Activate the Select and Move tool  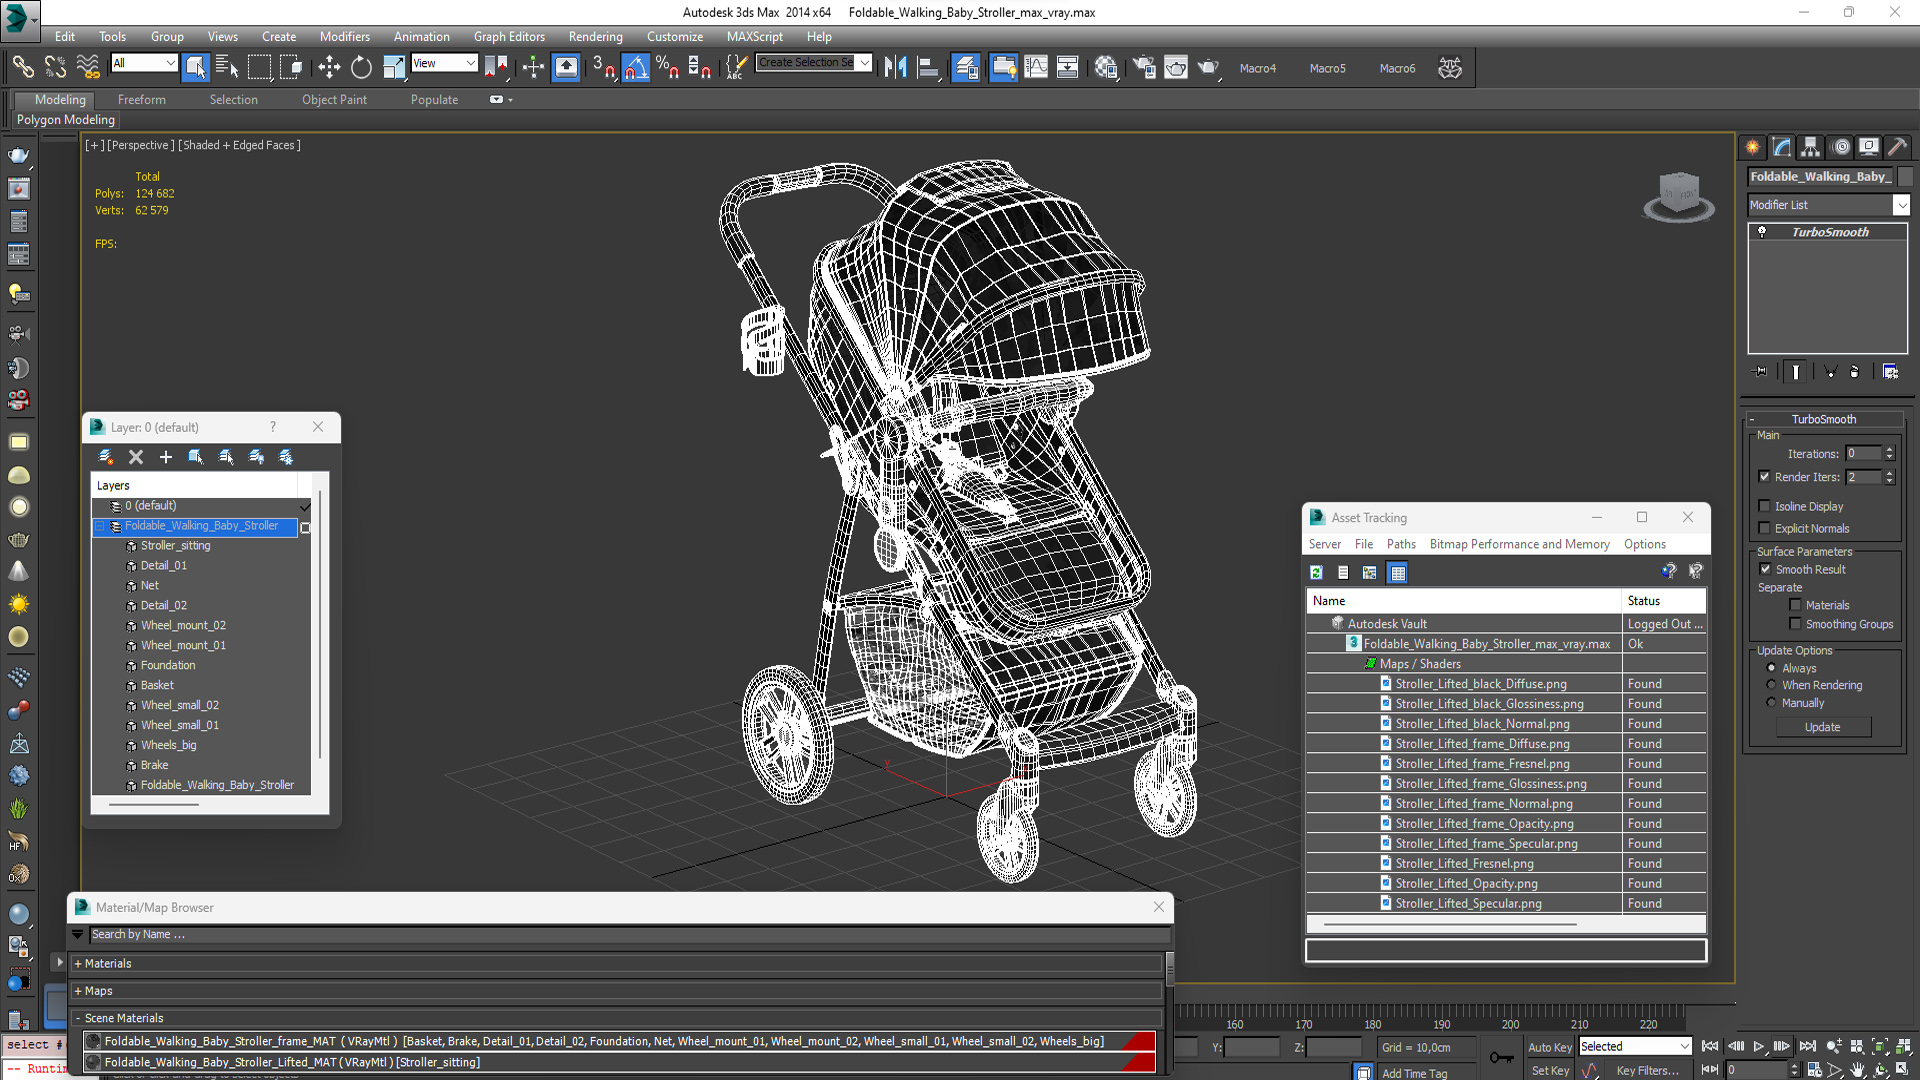329,67
